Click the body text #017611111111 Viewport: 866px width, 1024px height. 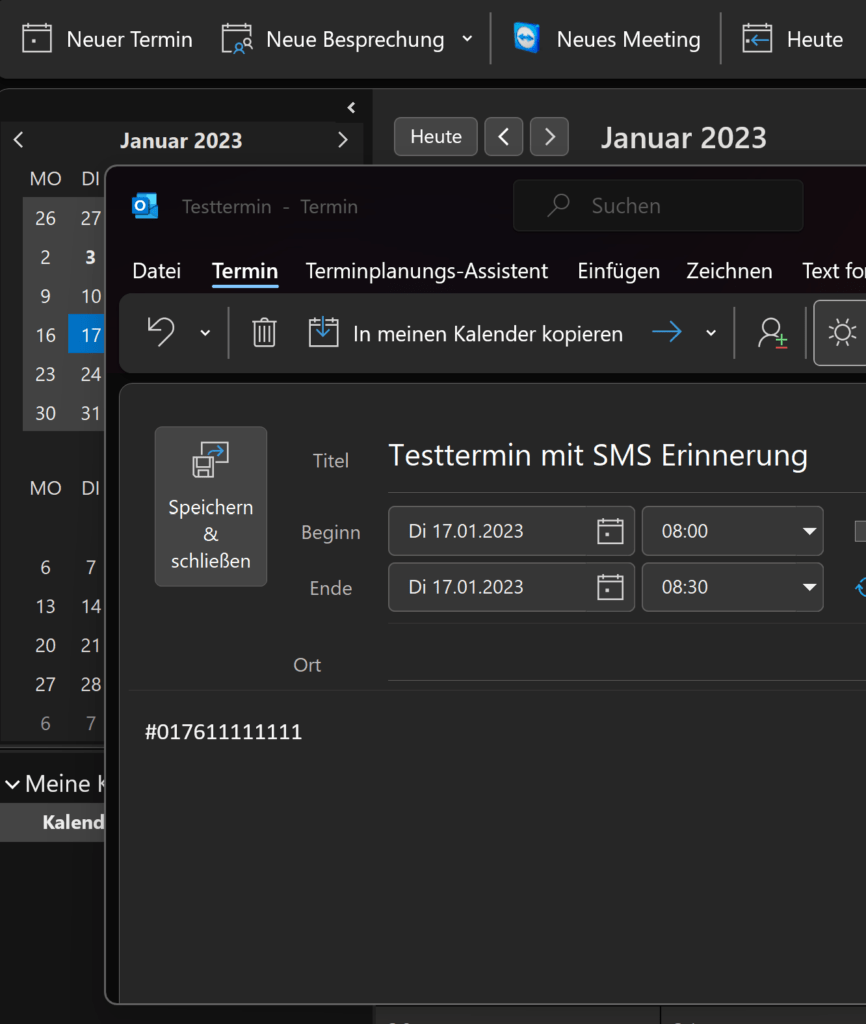tap(223, 732)
